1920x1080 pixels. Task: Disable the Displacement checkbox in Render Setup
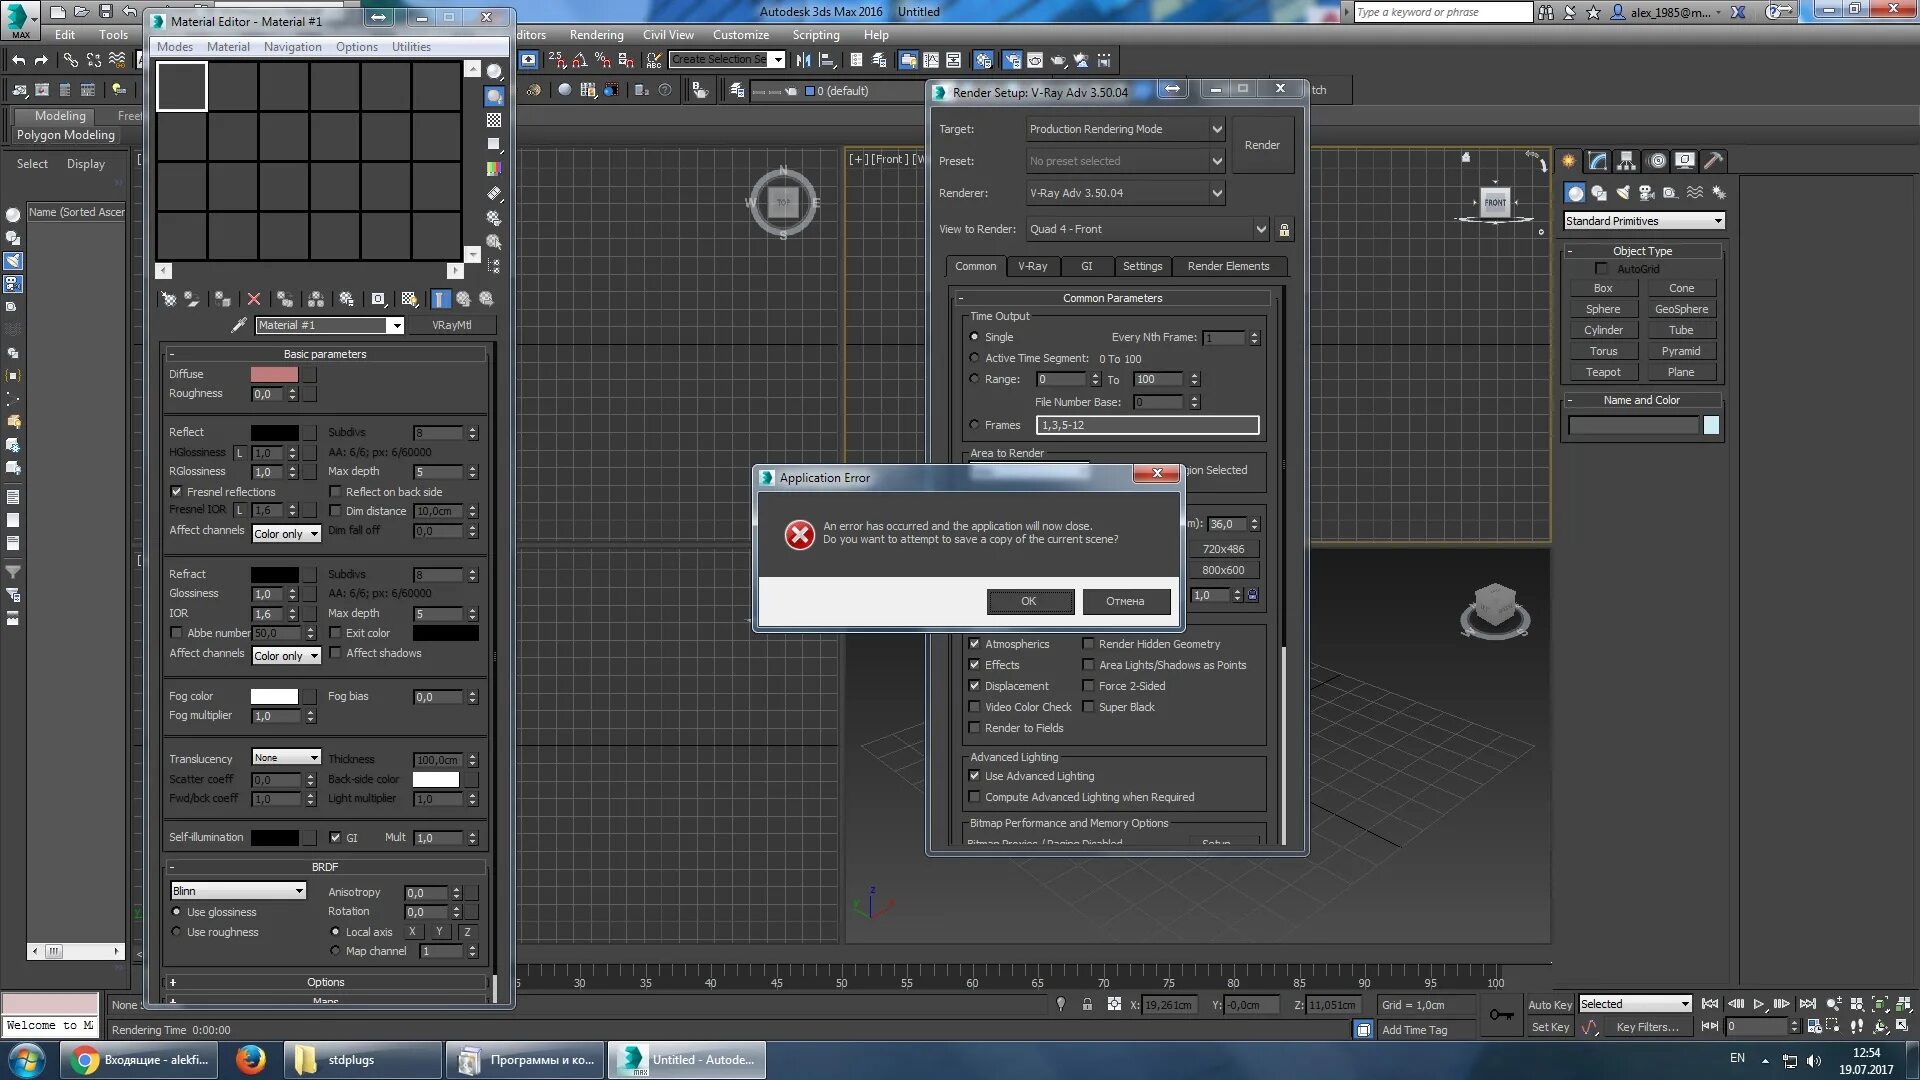976,686
